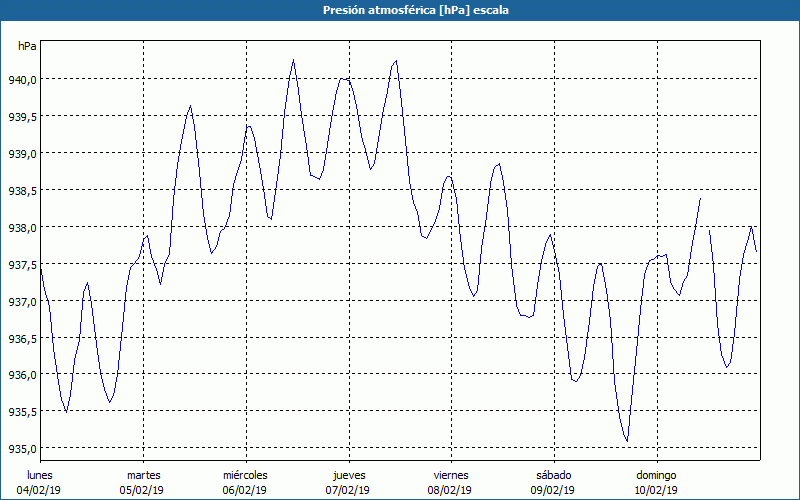
Task: Click the chart title 'Presión atmosférica [hPa] escala'
Action: 416,10
